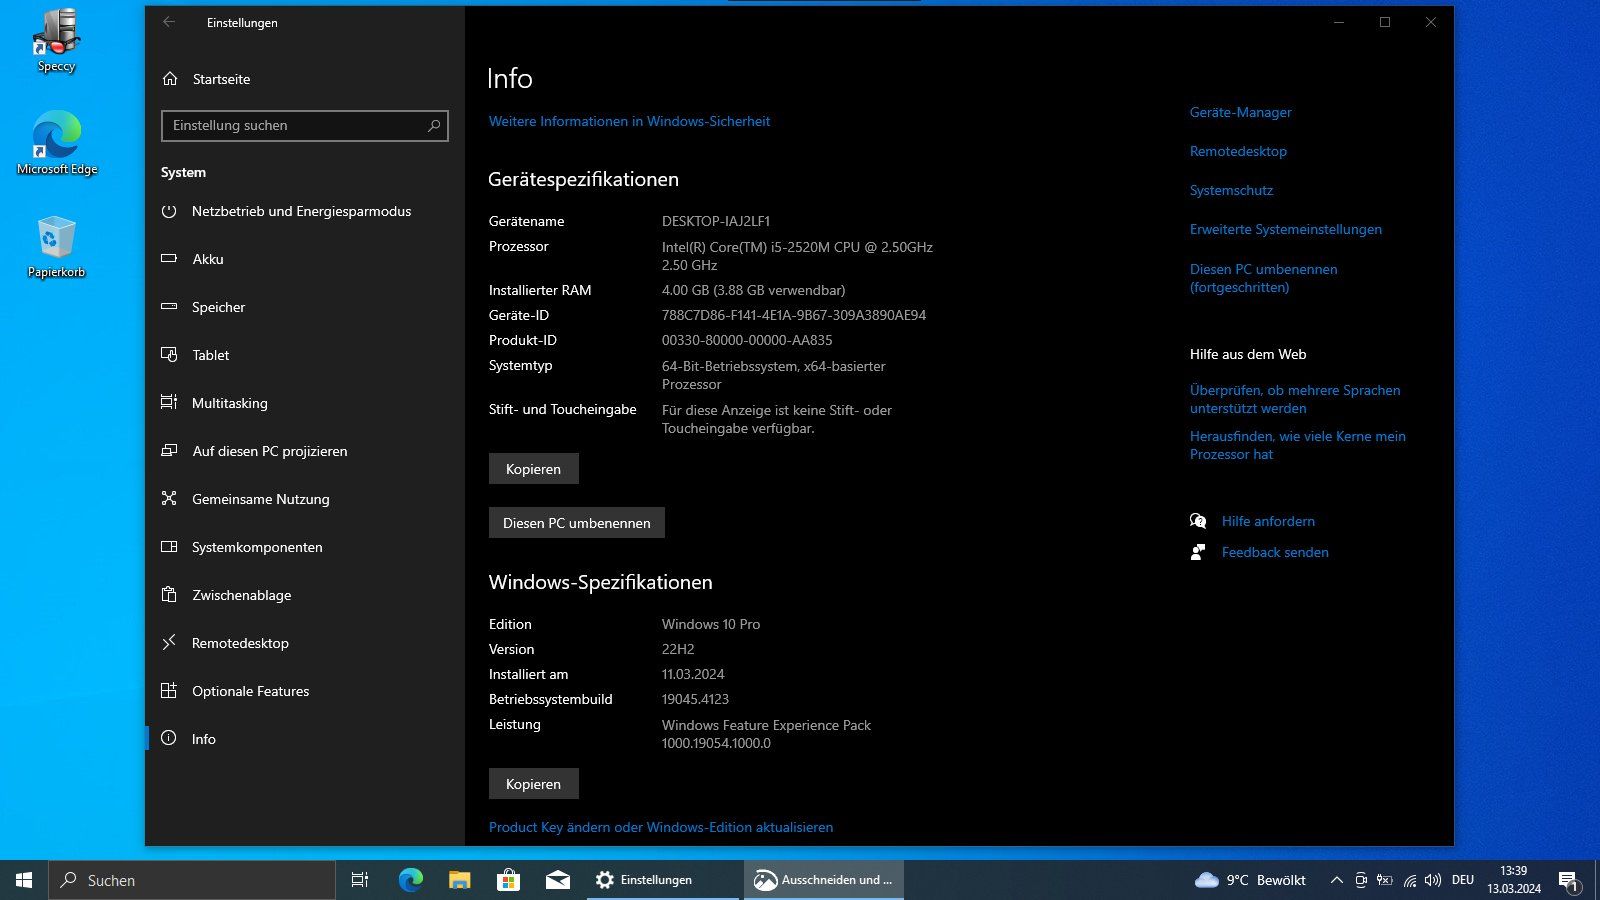1600x900 pixels.
Task: Select the Speccy desktop icon
Action: coord(57,42)
